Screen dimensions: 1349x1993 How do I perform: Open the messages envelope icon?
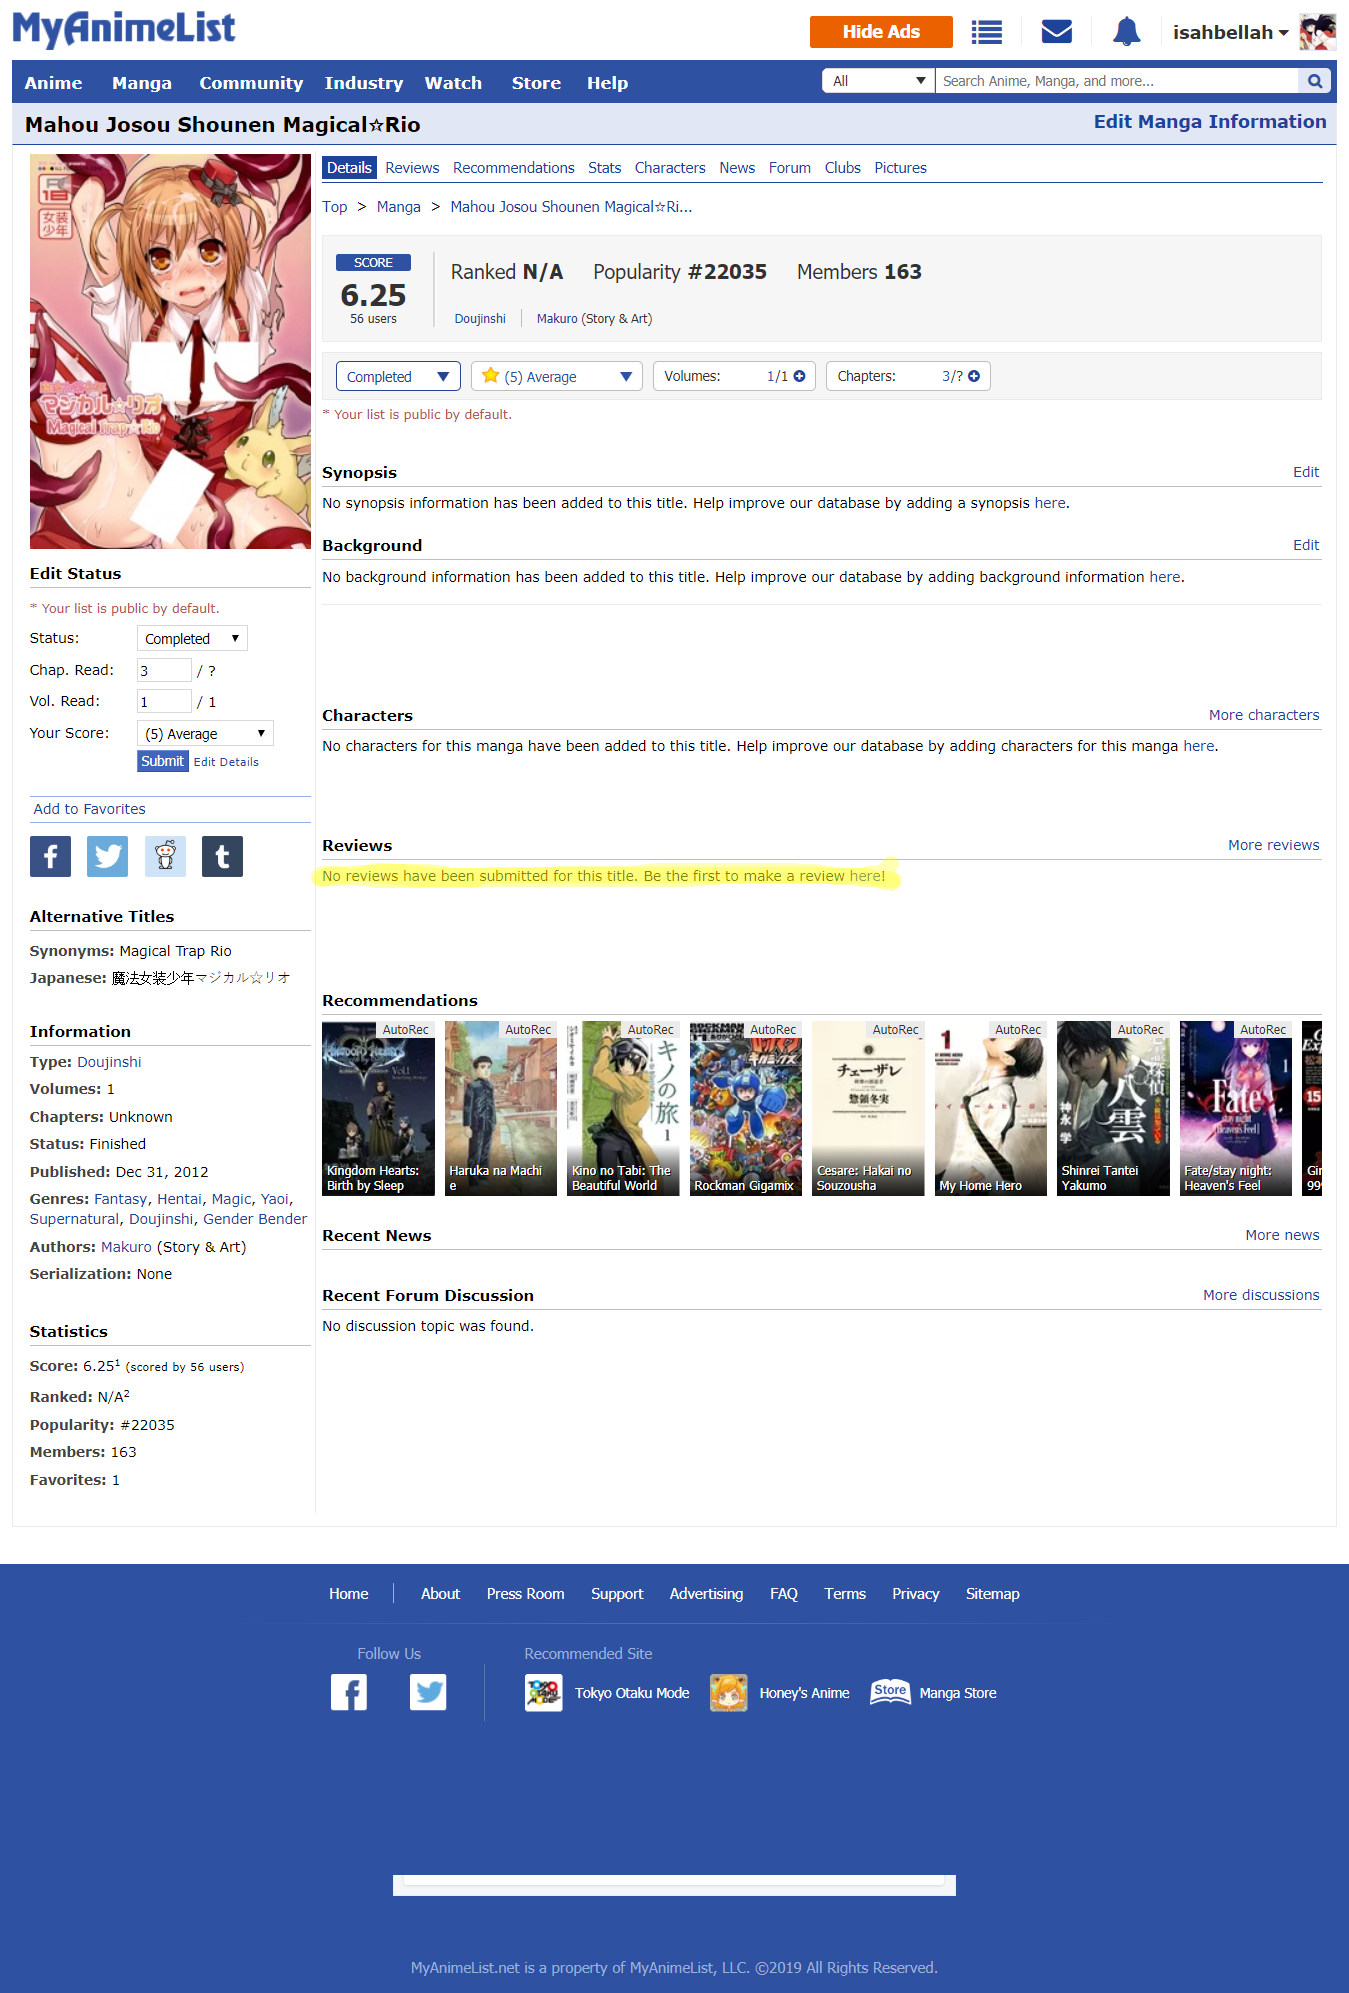[x=1056, y=32]
